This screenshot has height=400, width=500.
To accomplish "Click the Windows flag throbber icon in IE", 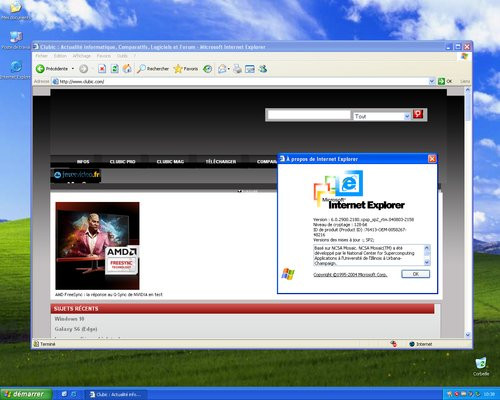I will pos(464,56).
